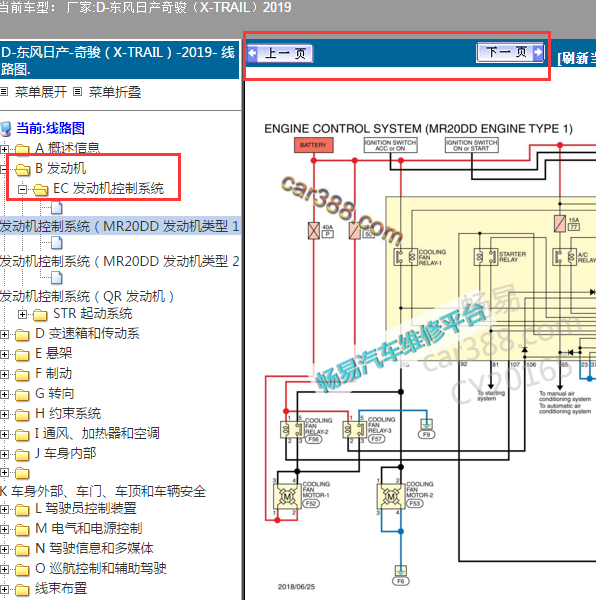Click the STARTER RELAY symbol
Image resolution: width=596 pixels, height=600 pixels.
pos(486,256)
